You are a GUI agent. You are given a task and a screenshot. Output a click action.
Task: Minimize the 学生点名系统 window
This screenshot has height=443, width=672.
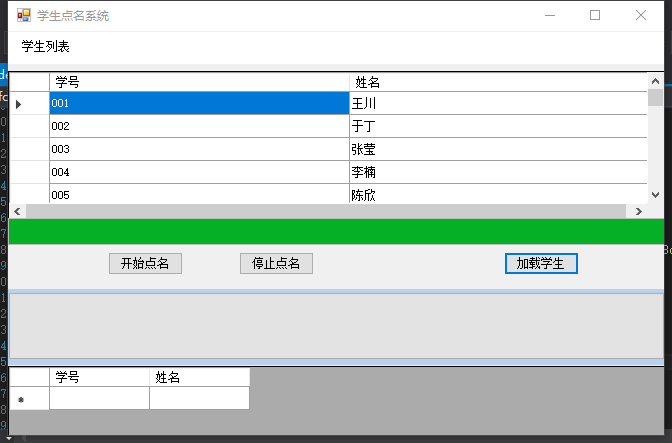click(550, 15)
